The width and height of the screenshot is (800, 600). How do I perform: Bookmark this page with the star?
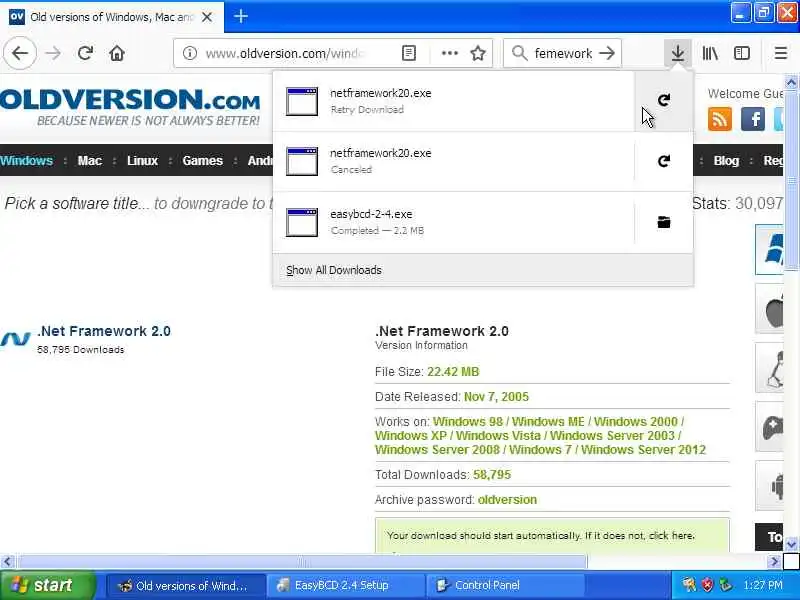pos(478,53)
